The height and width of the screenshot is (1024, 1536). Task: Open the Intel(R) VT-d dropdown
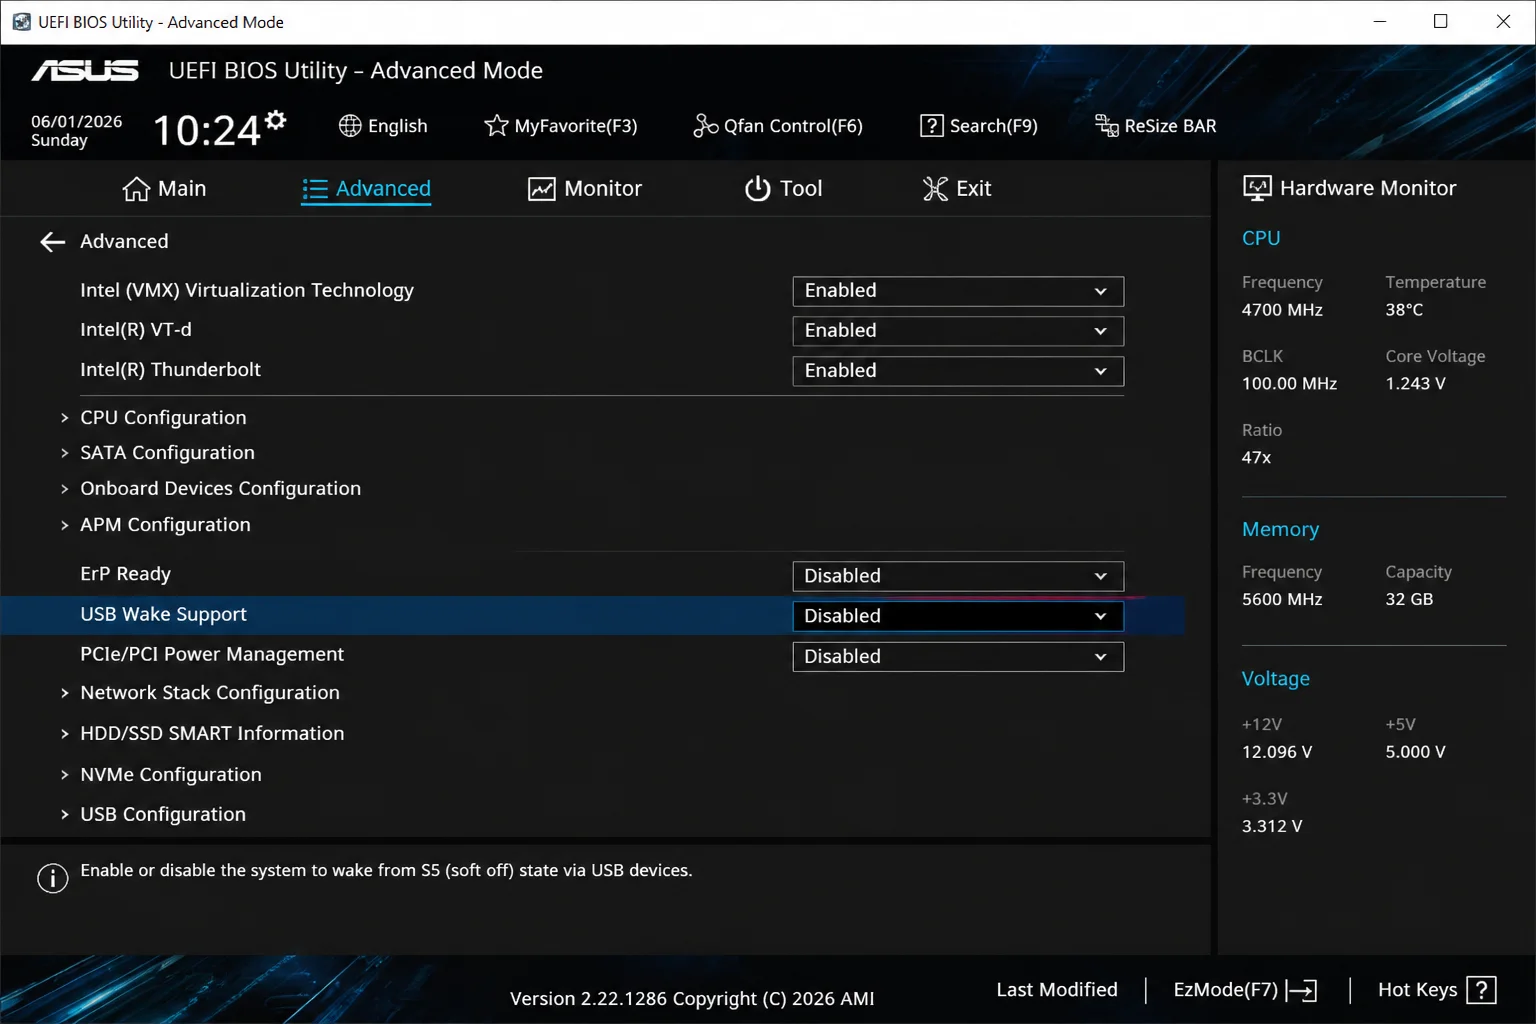click(958, 331)
